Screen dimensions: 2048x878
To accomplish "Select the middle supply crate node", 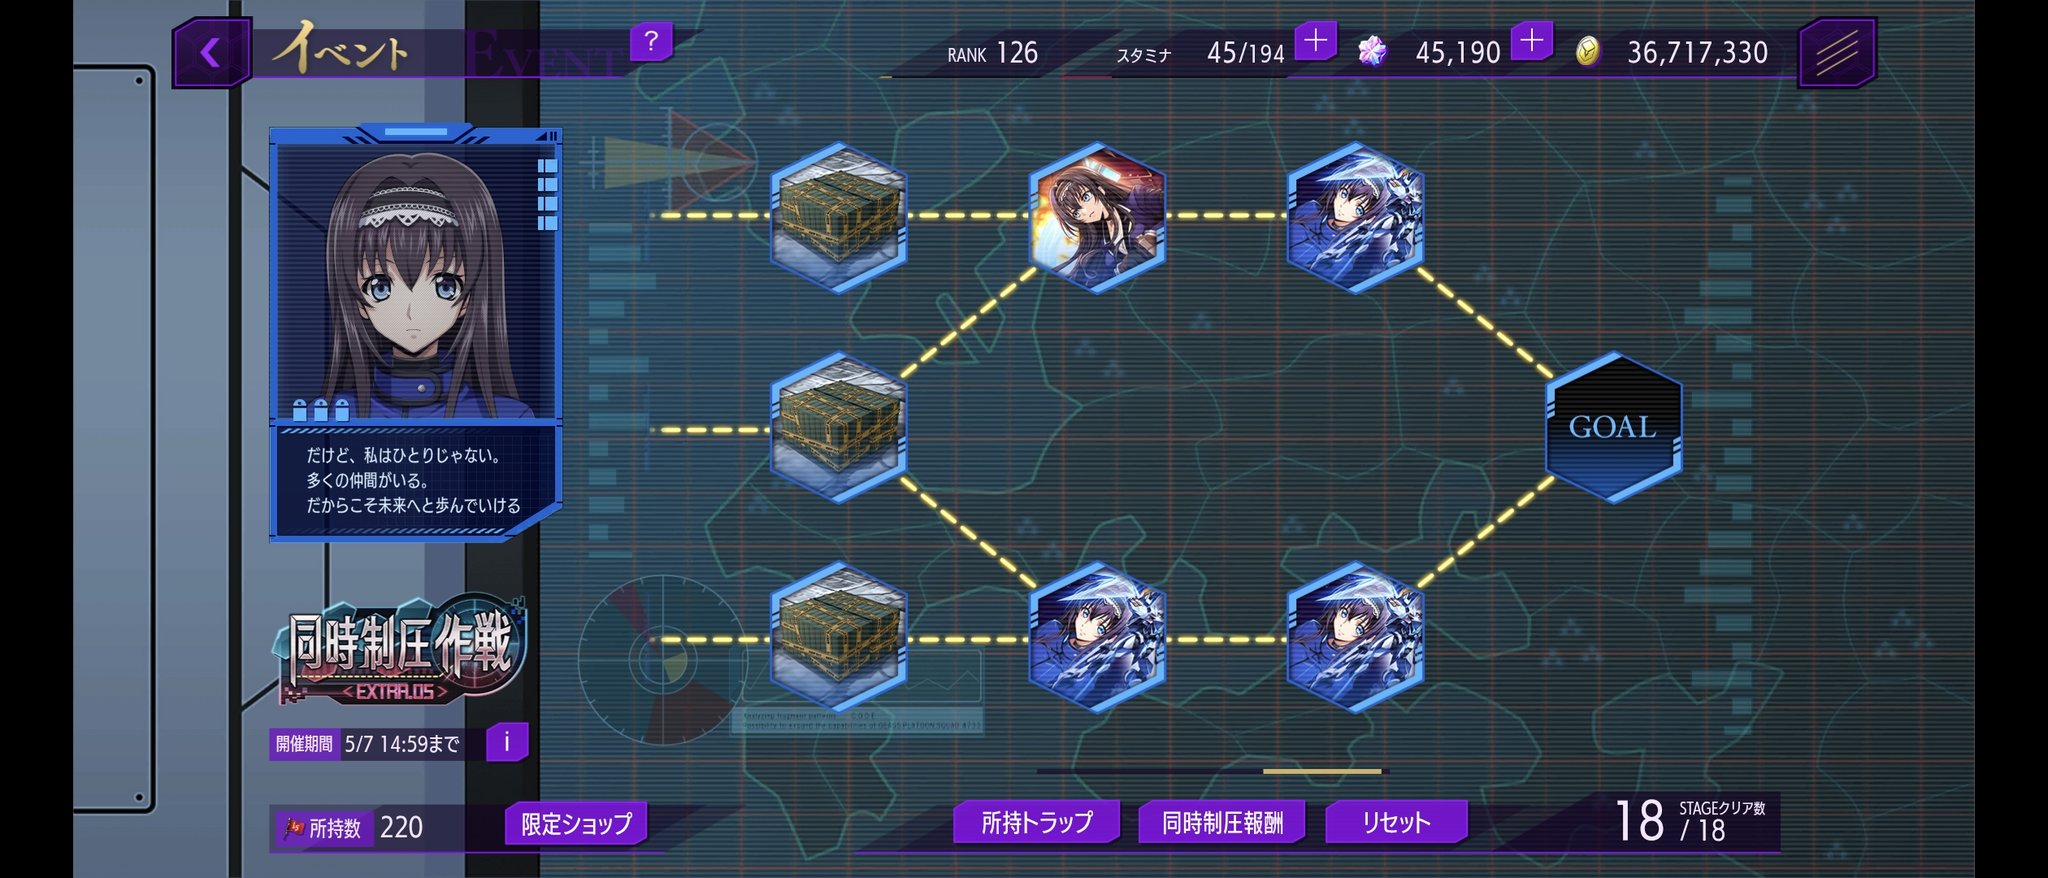I will [838, 428].
